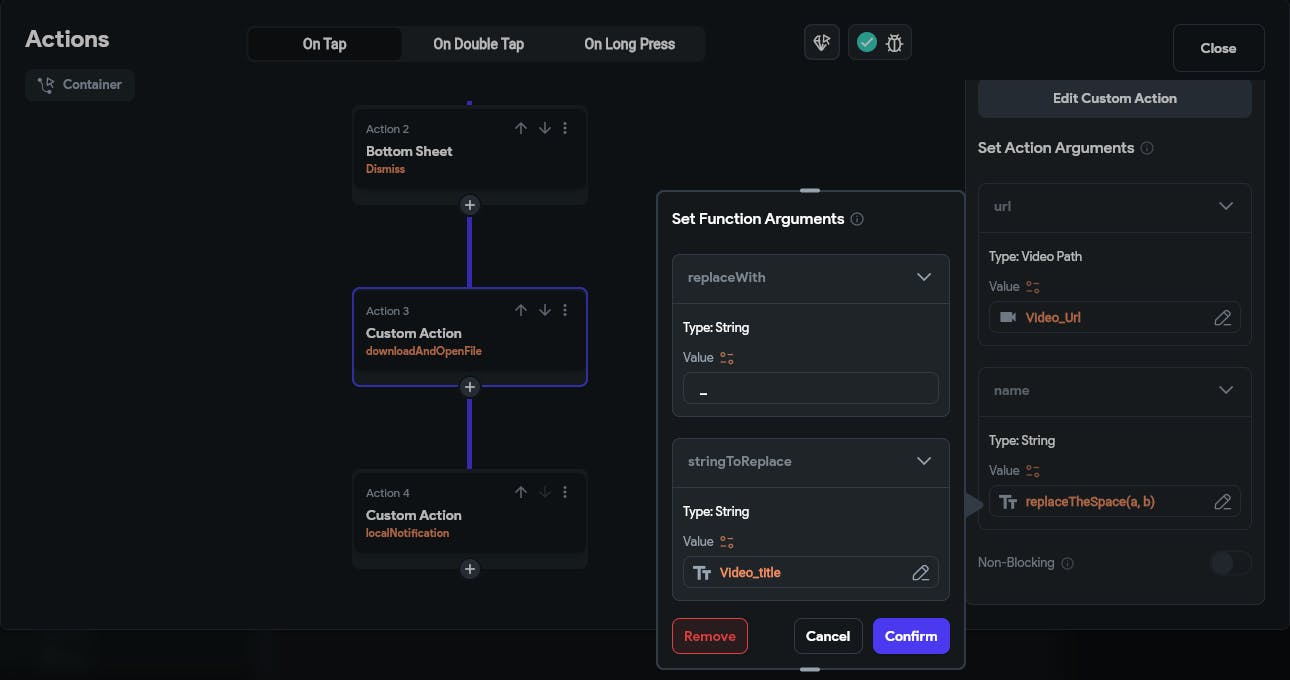Image resolution: width=1290 pixels, height=680 pixels.
Task: Click the red Remove button
Action: click(710, 636)
